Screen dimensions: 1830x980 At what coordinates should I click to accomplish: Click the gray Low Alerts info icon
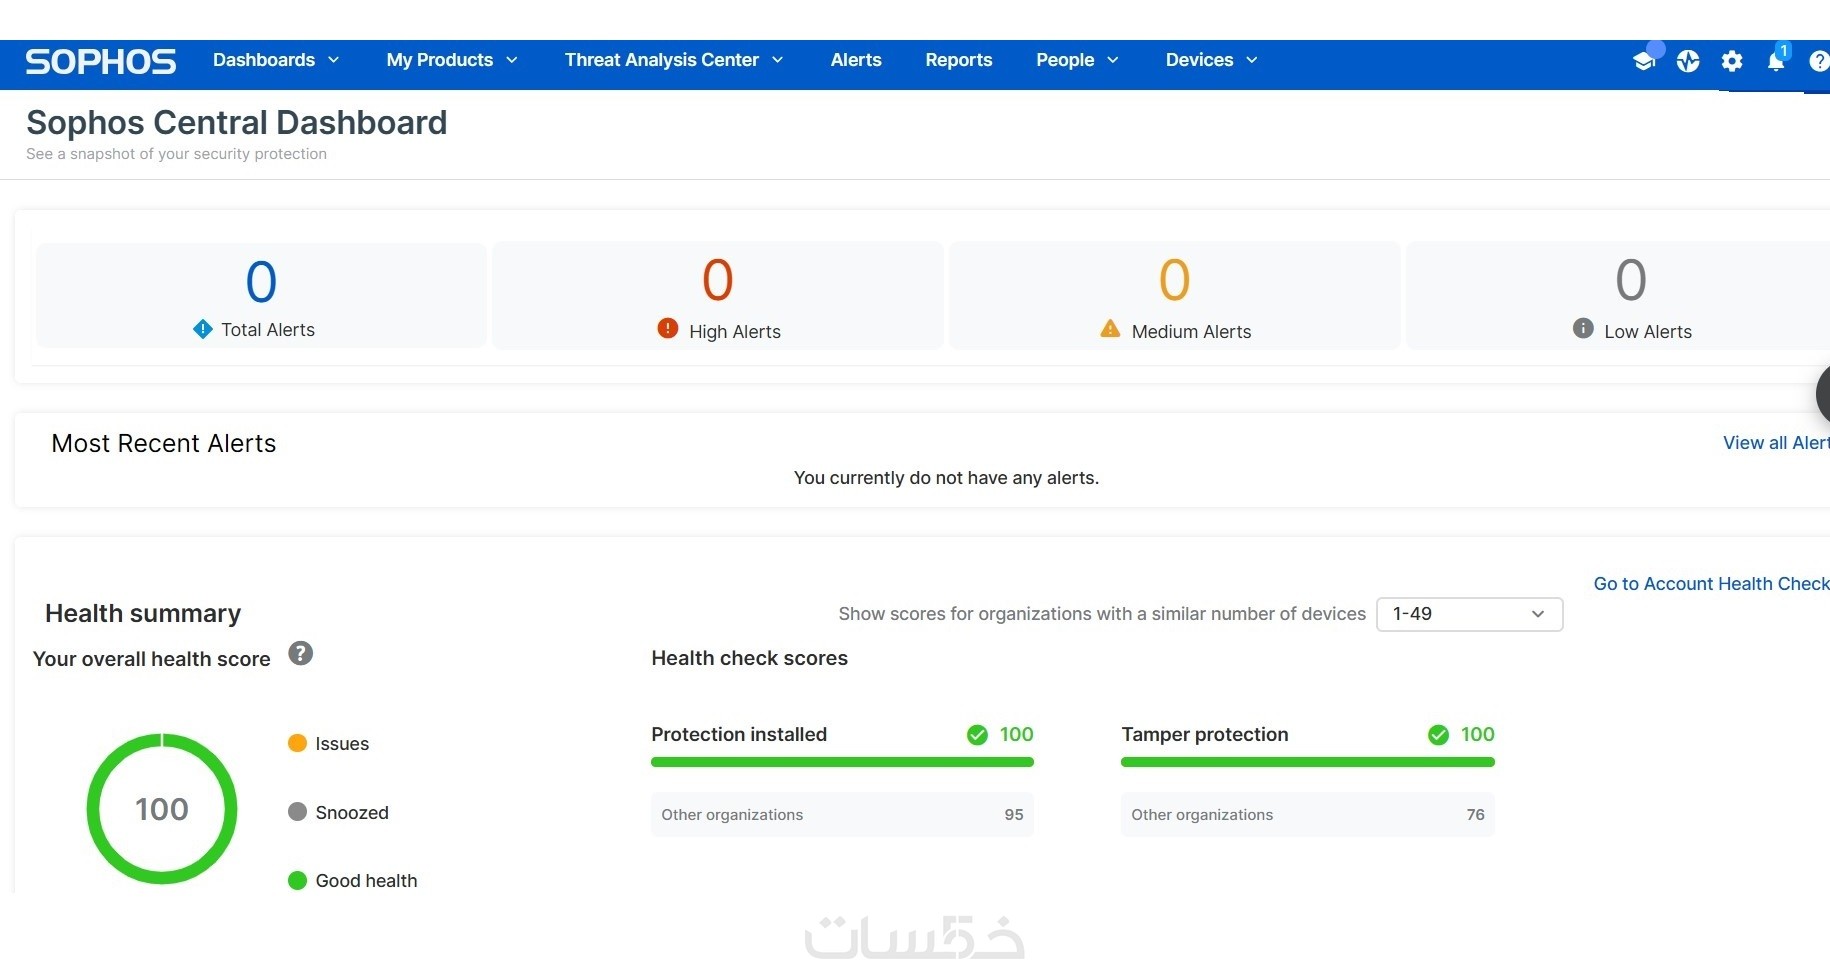1583,328
